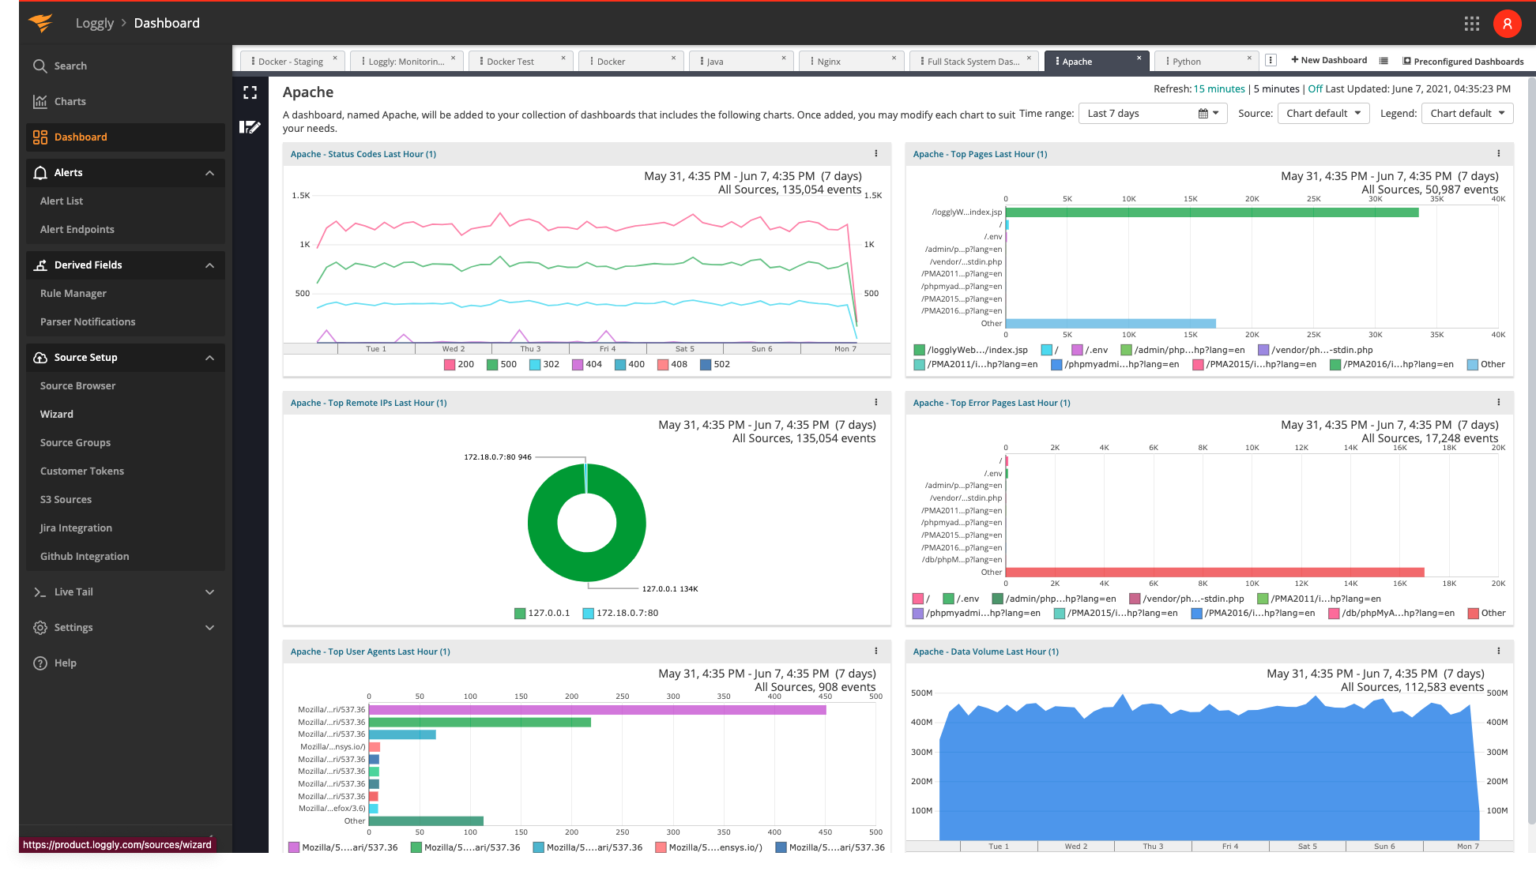The width and height of the screenshot is (1536, 875).
Task: Open the user avatar menu top right
Action: 1507,22
